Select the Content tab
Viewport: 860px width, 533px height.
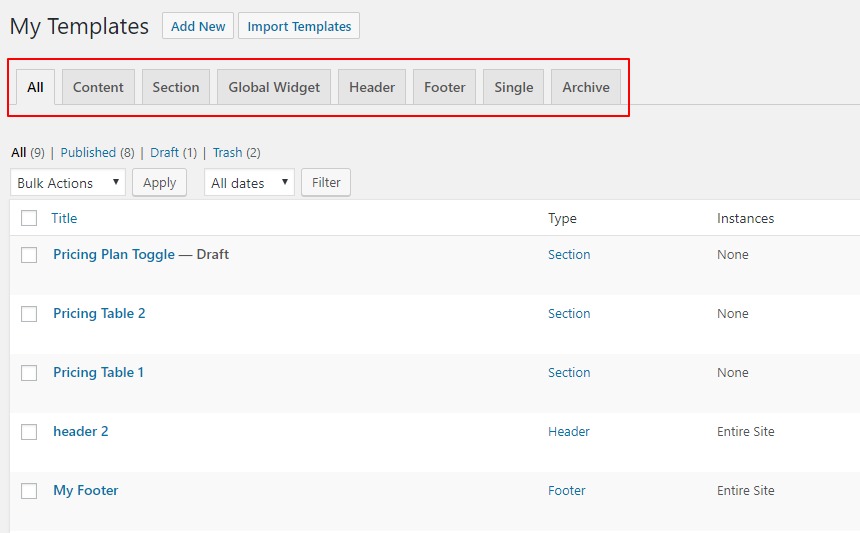[x=98, y=87]
